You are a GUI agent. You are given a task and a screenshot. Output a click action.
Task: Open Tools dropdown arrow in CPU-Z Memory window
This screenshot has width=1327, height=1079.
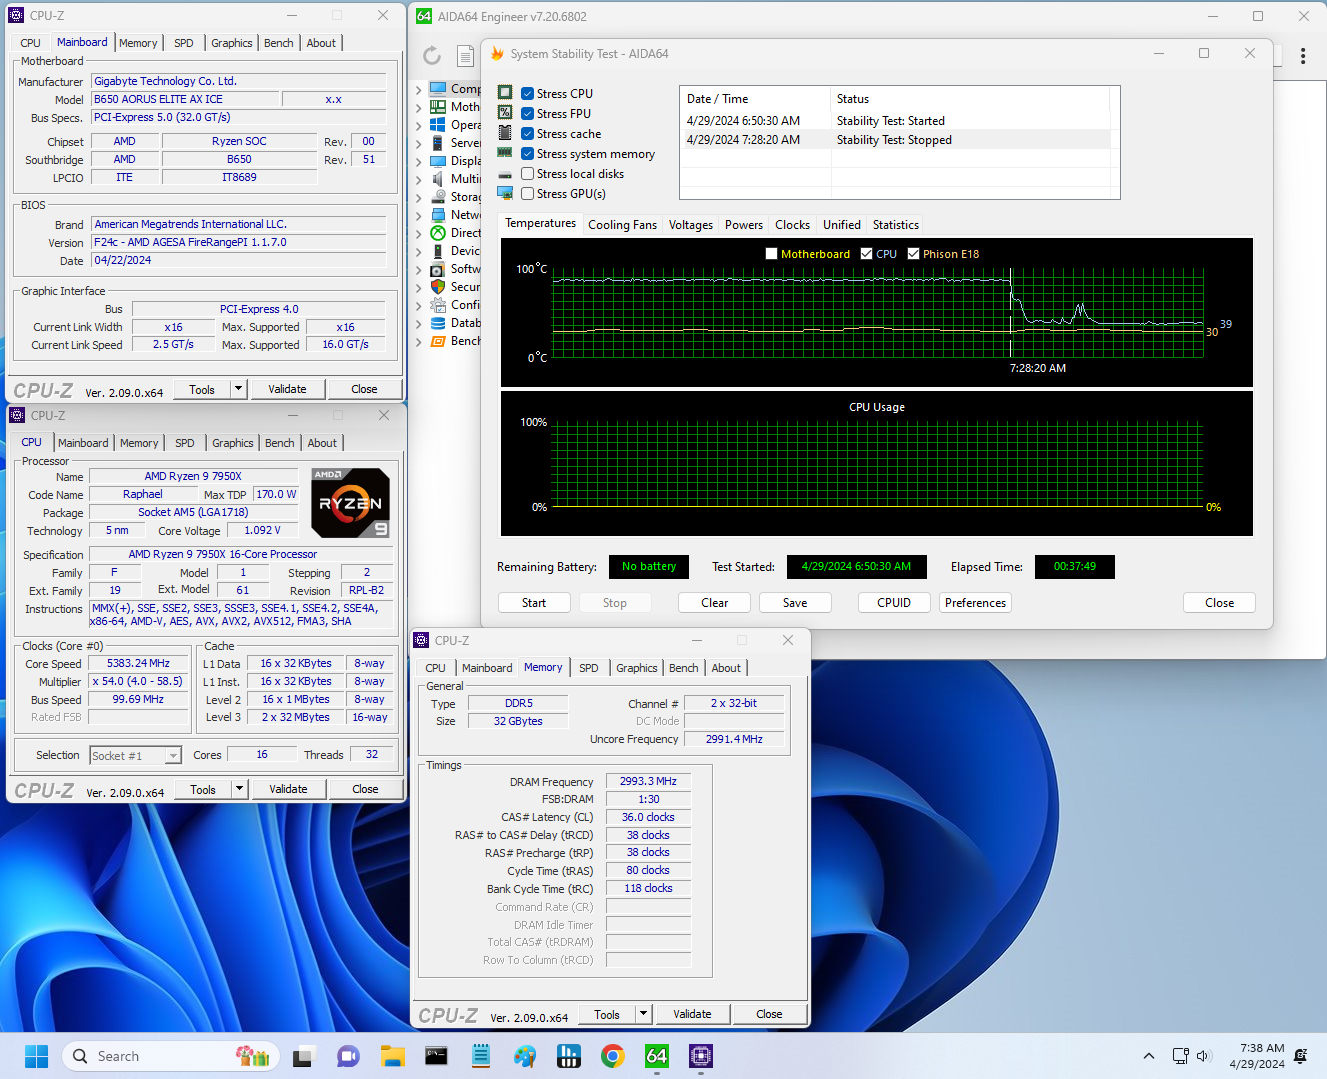point(643,1014)
